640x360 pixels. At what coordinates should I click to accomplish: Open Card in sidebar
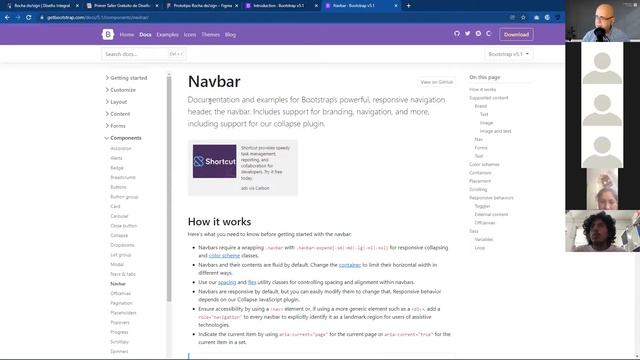click(x=115, y=206)
